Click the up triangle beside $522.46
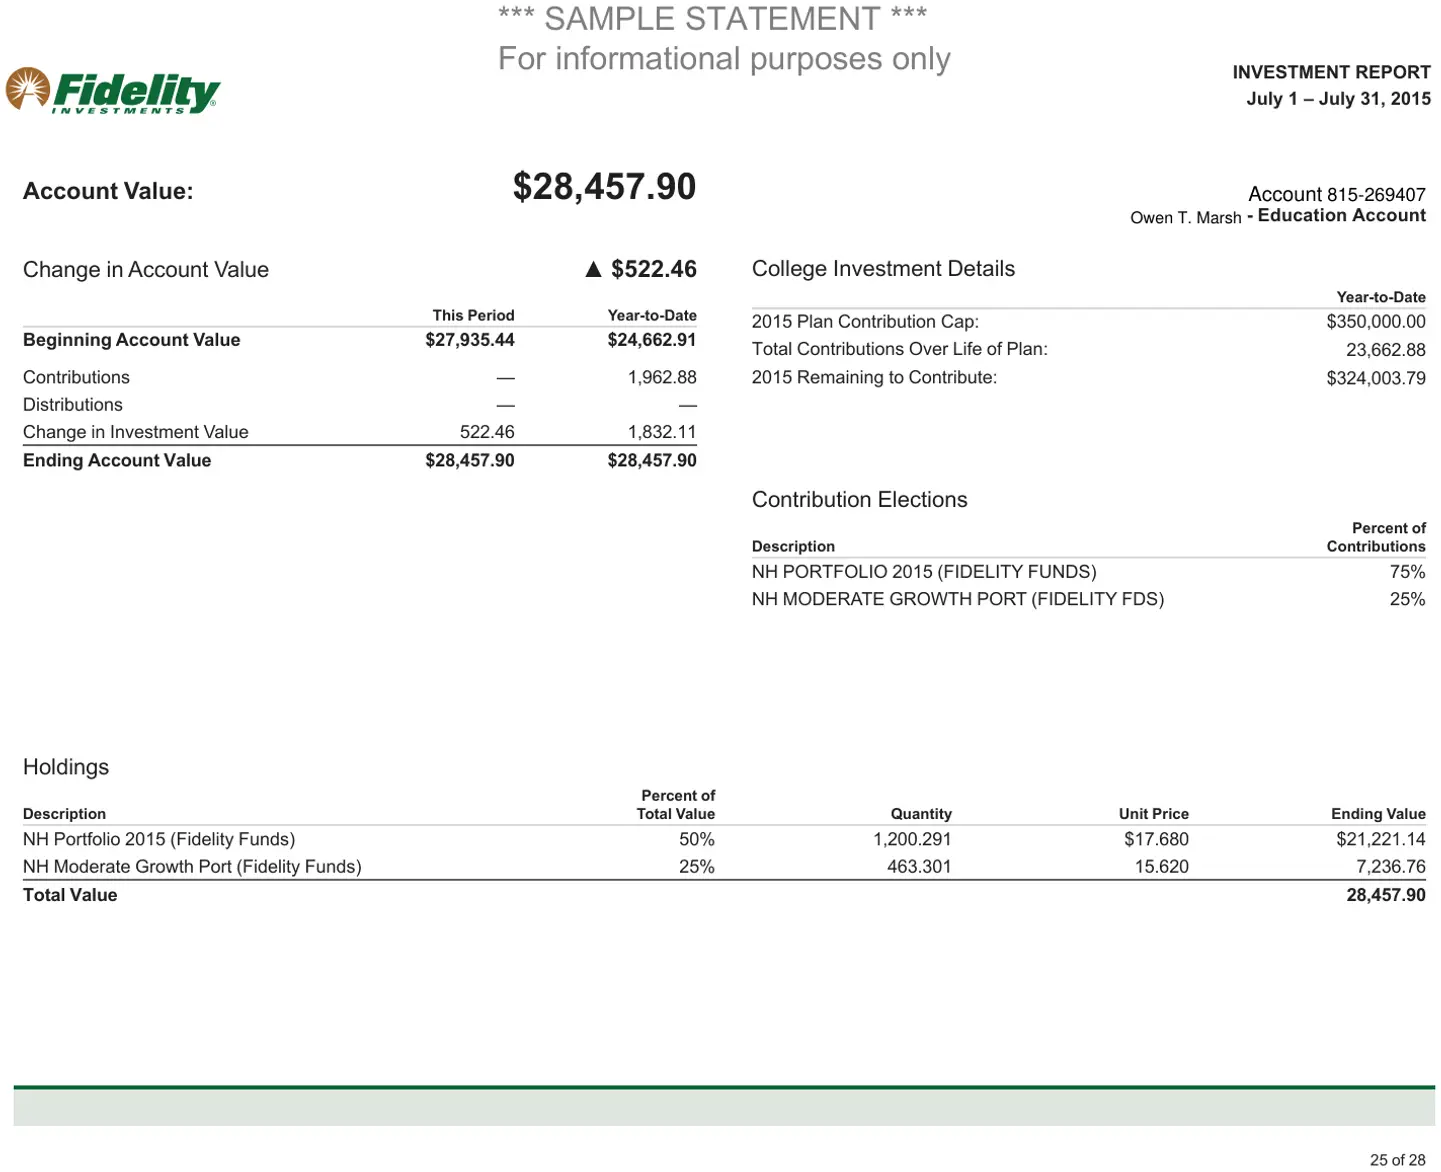The width and height of the screenshot is (1441, 1172). click(593, 269)
